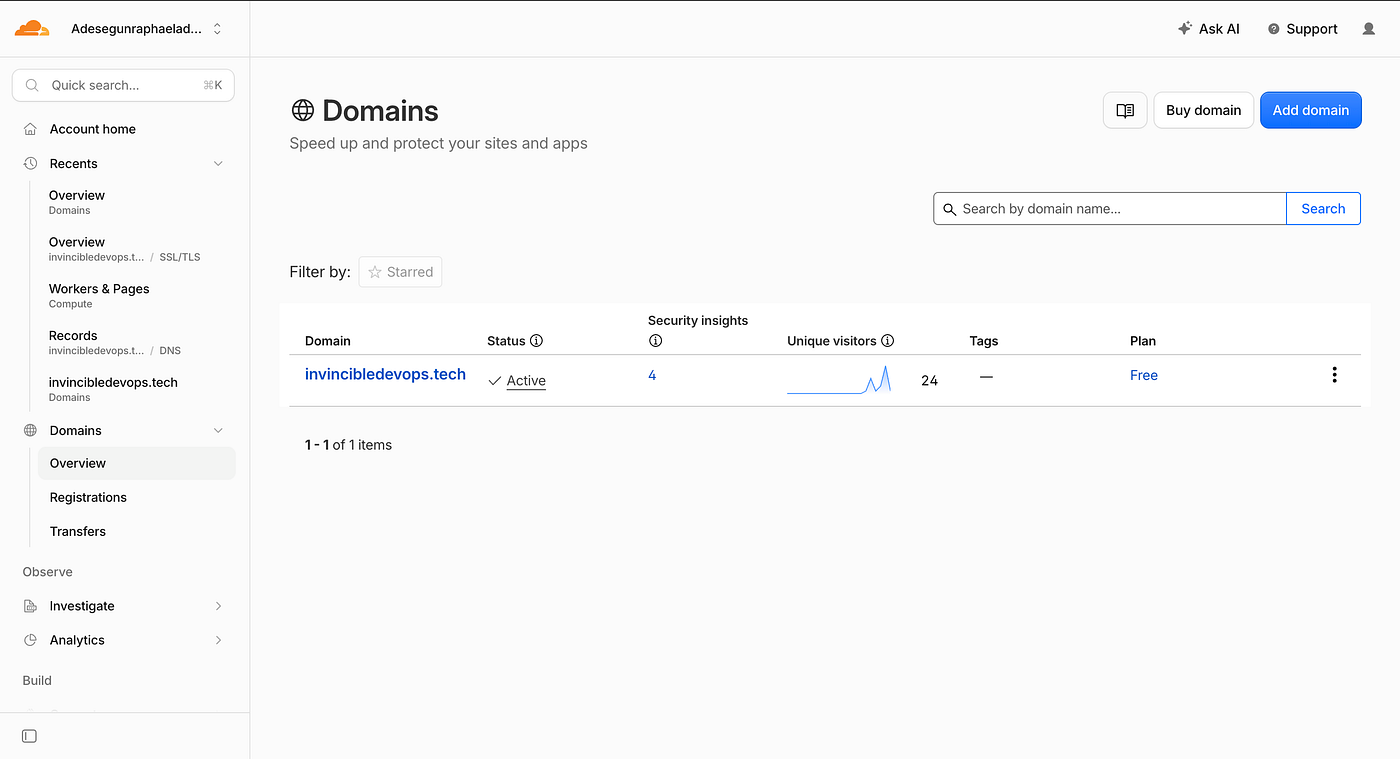Click the Recents clock icon
The image size is (1400, 759).
(30, 163)
